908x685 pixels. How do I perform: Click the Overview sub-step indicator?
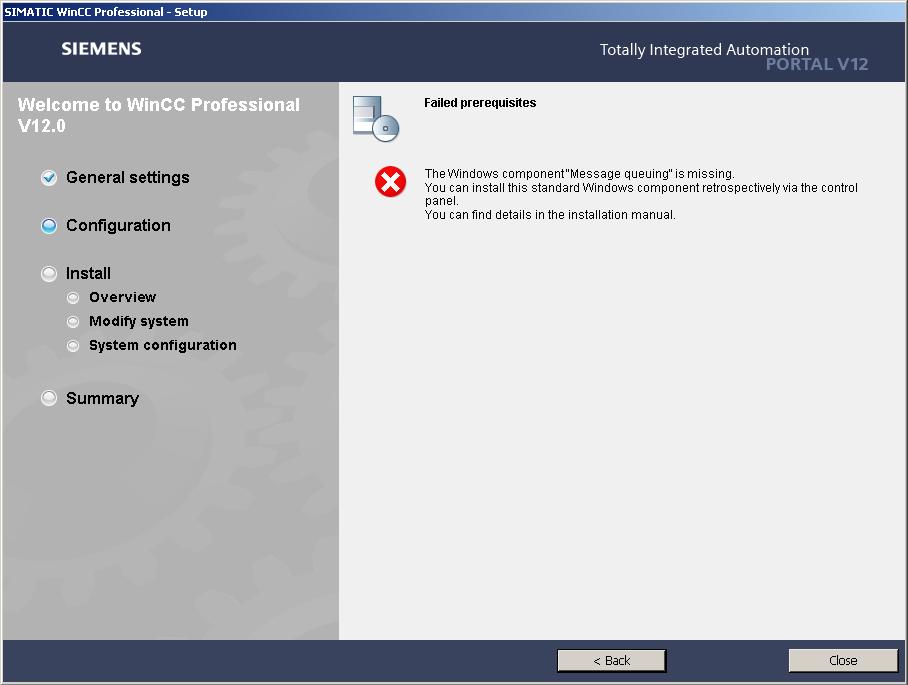click(73, 298)
